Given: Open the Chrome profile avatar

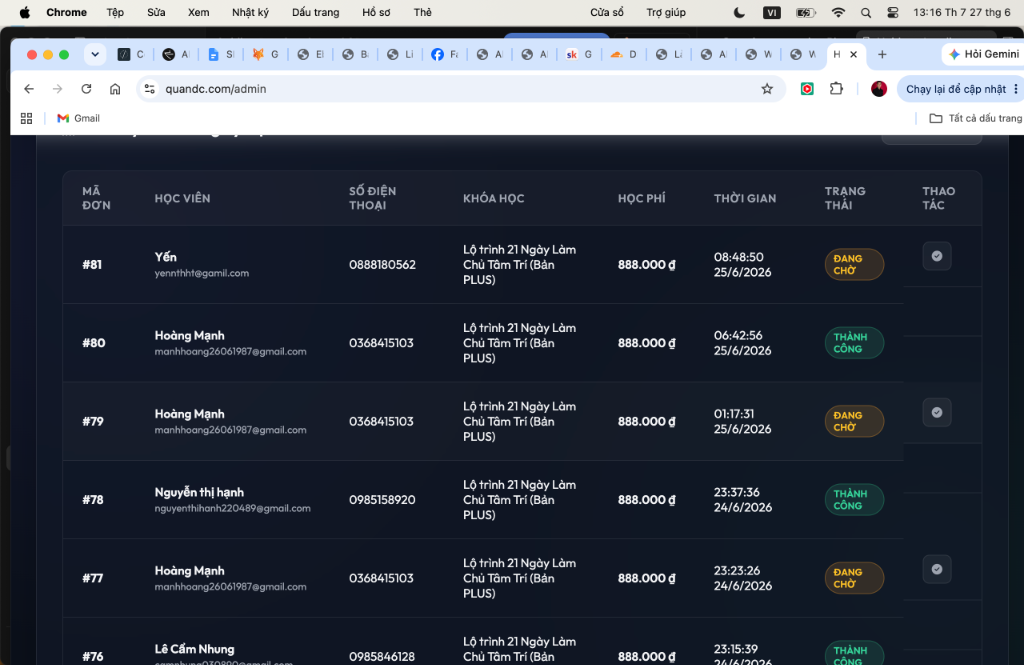Looking at the screenshot, I should click(x=879, y=89).
